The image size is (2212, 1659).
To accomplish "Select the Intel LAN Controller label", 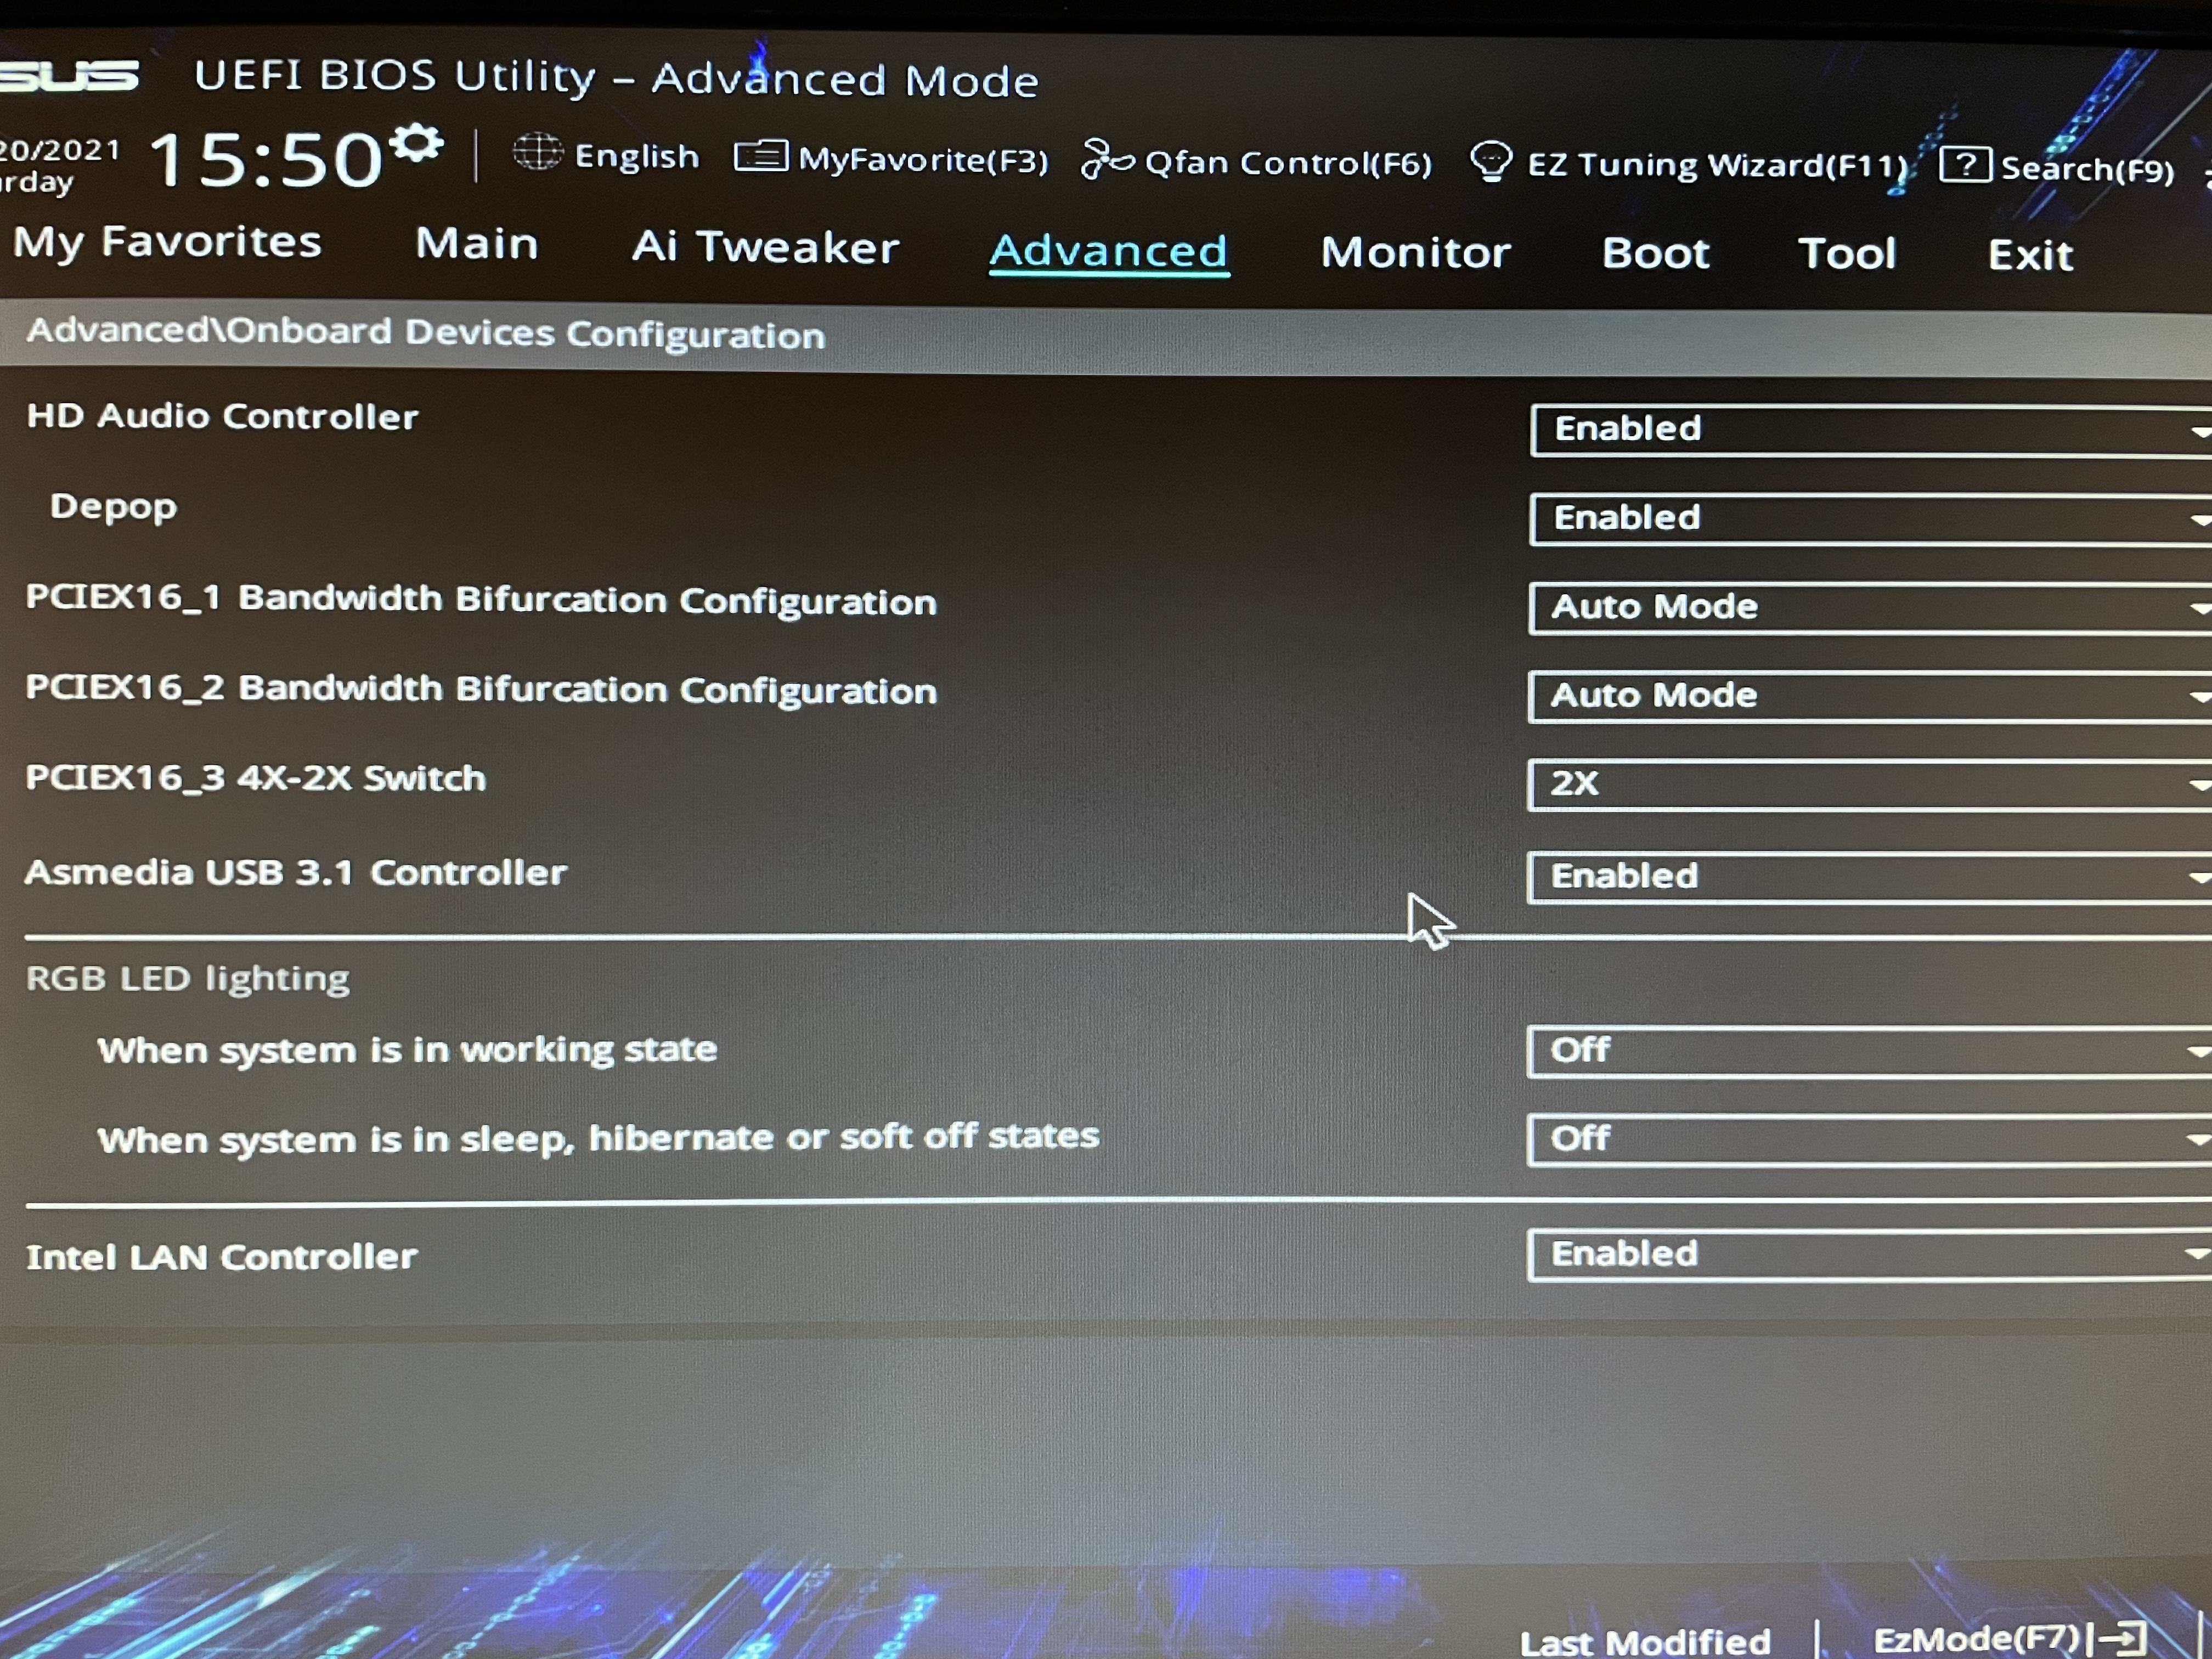I will point(221,1257).
